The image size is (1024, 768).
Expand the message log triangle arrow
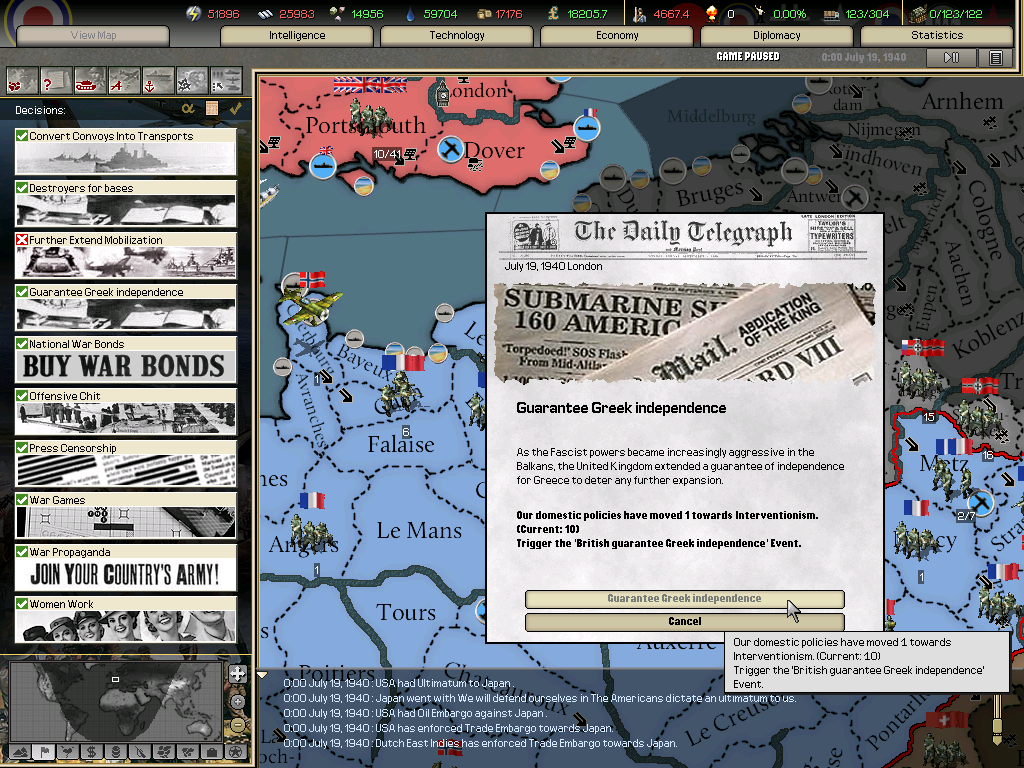point(263,675)
